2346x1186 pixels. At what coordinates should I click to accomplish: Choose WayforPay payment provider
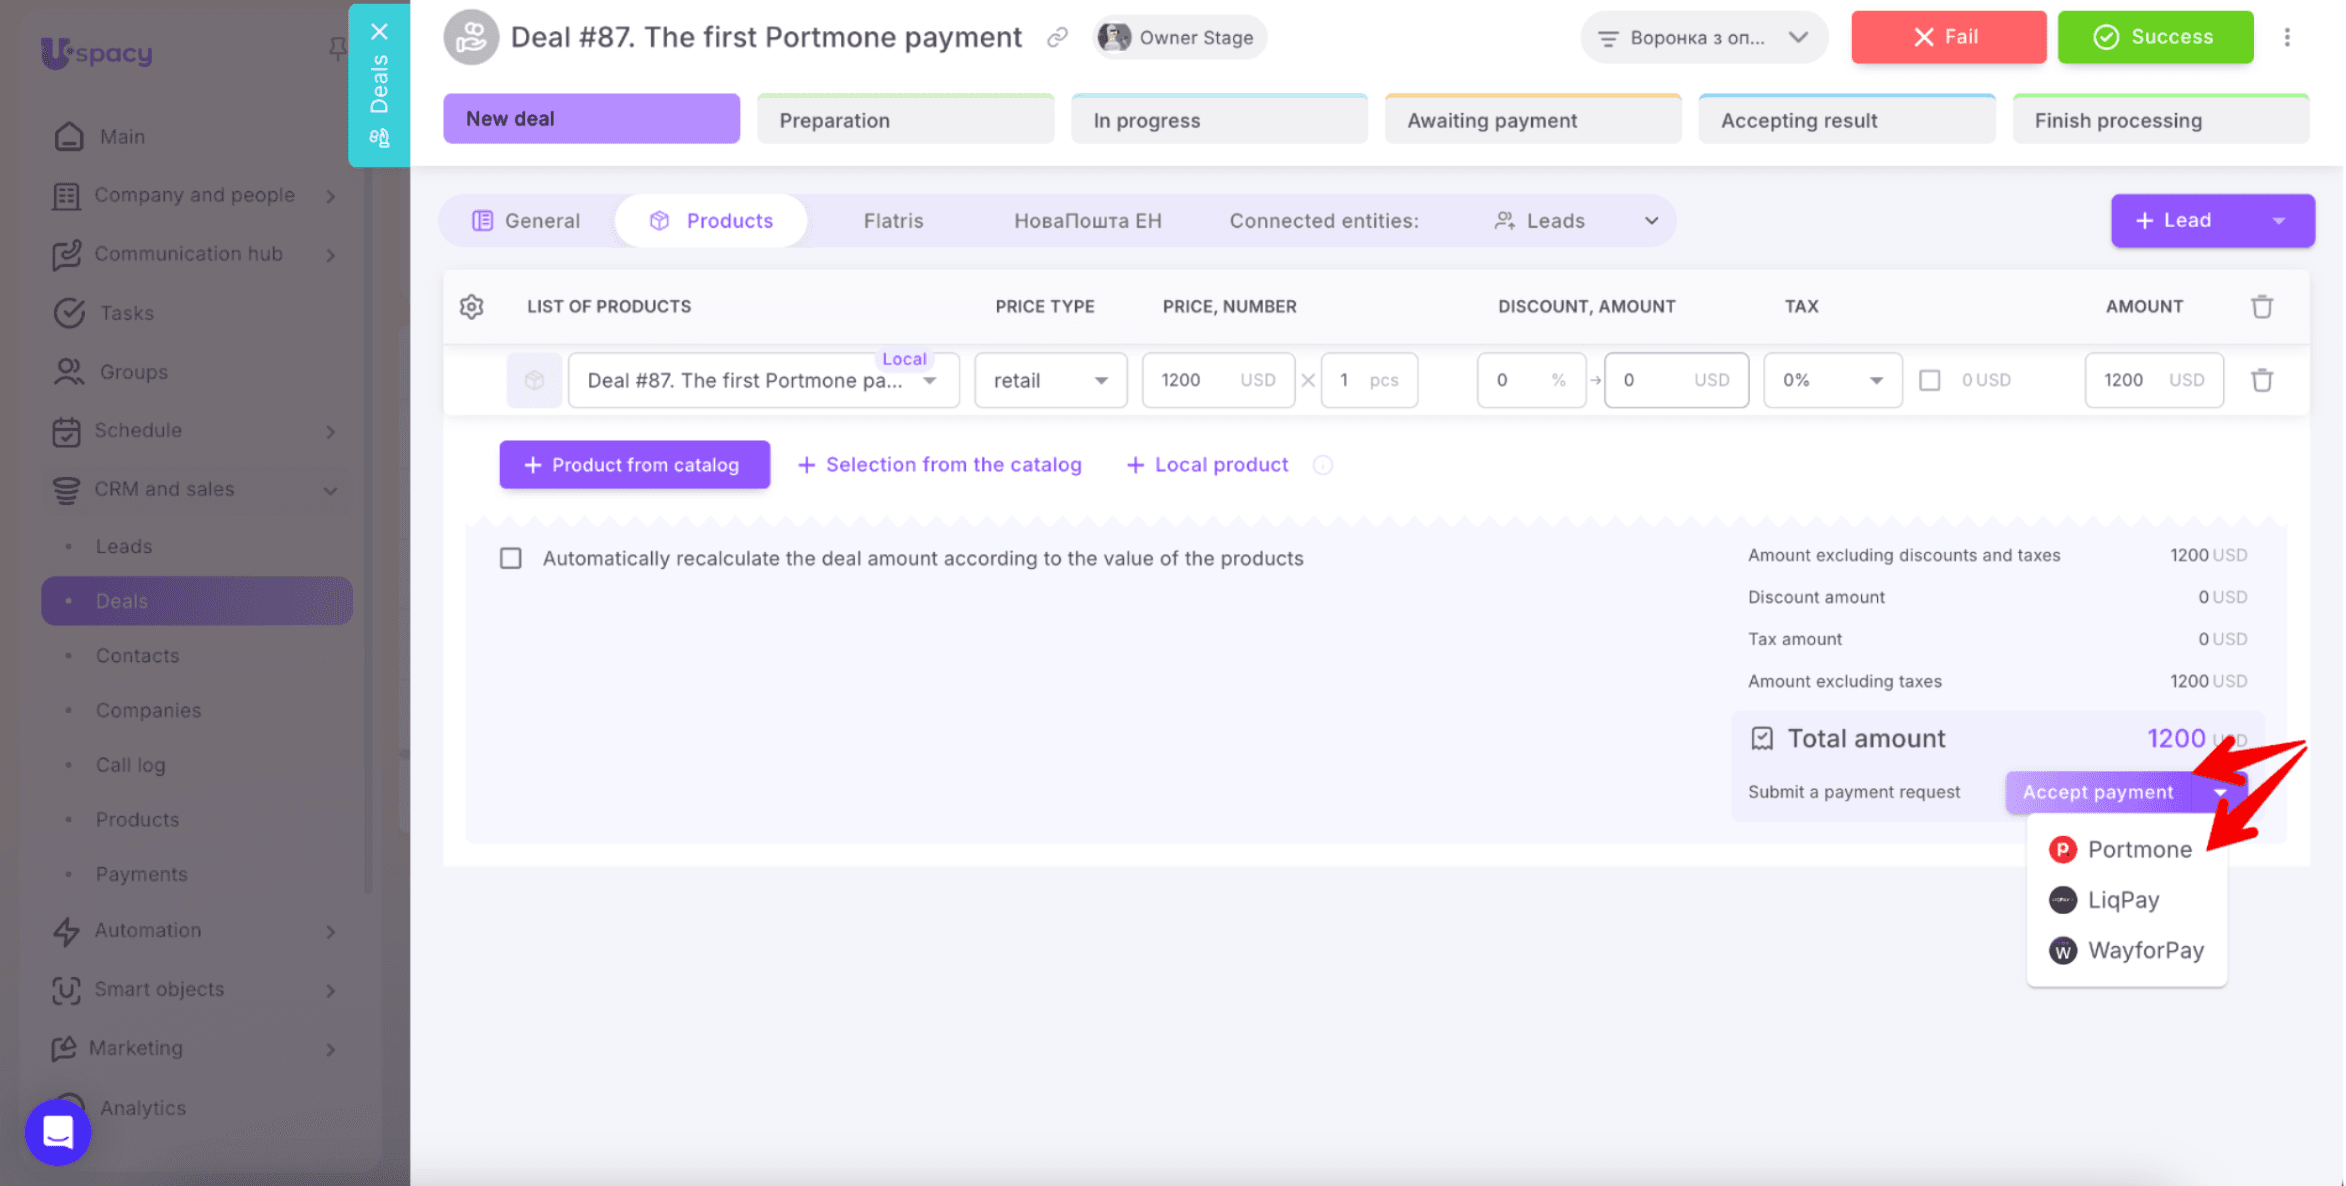pos(2125,950)
